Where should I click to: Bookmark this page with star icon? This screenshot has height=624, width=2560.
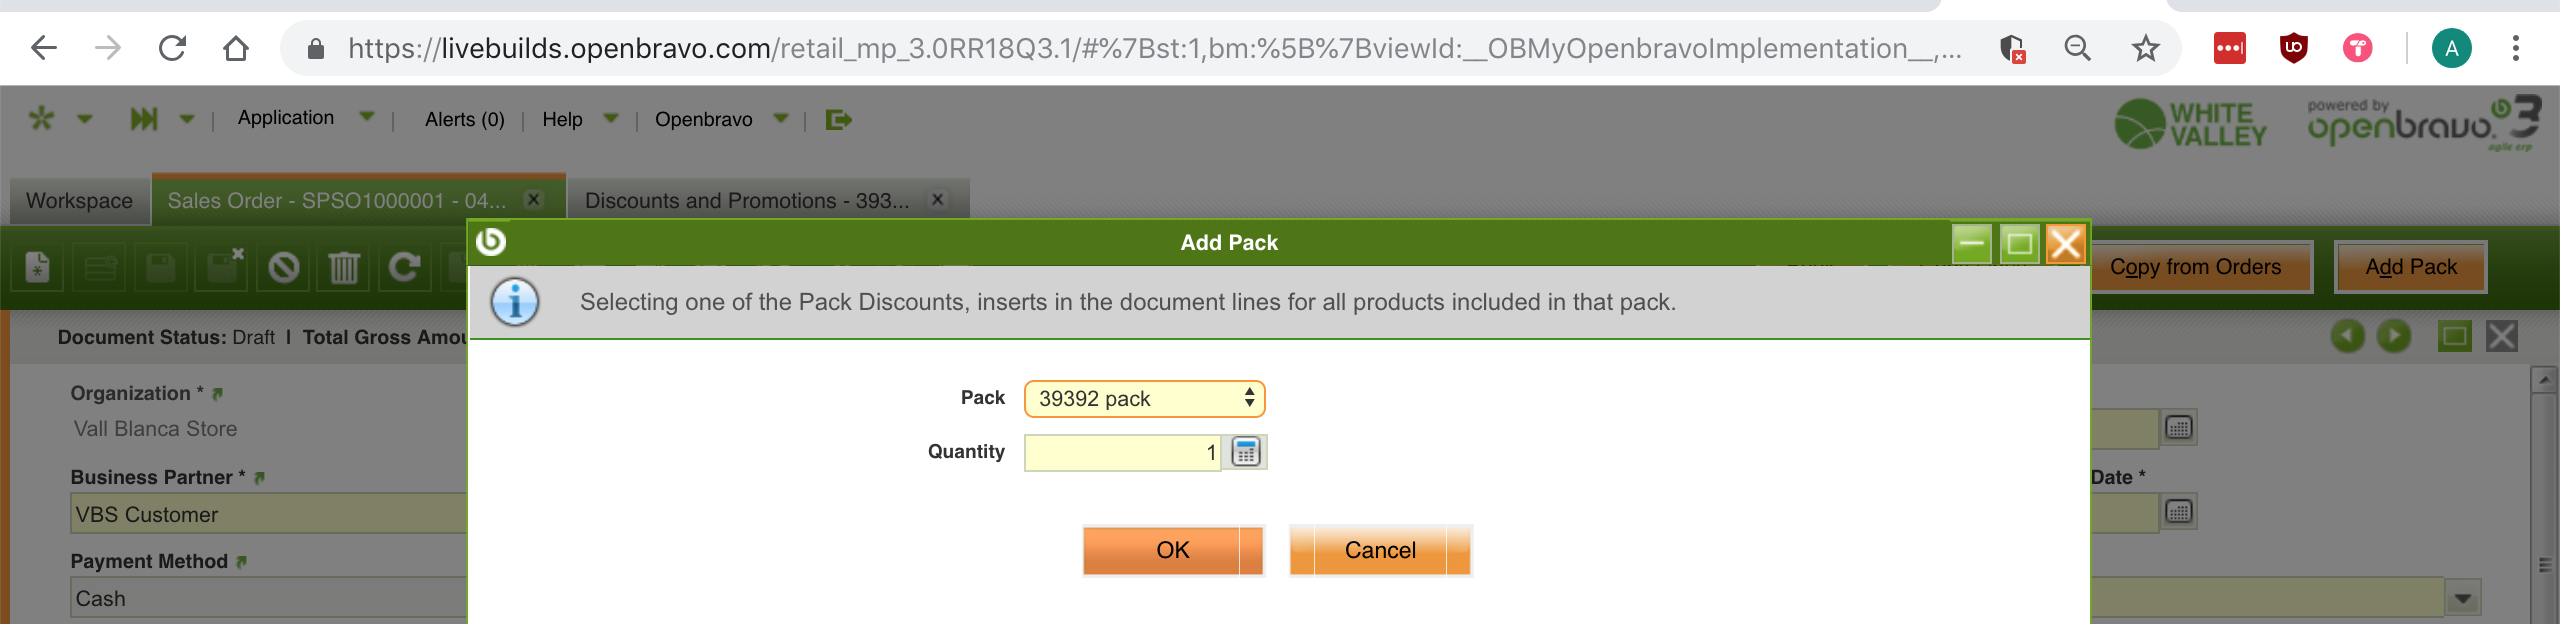click(x=2145, y=48)
